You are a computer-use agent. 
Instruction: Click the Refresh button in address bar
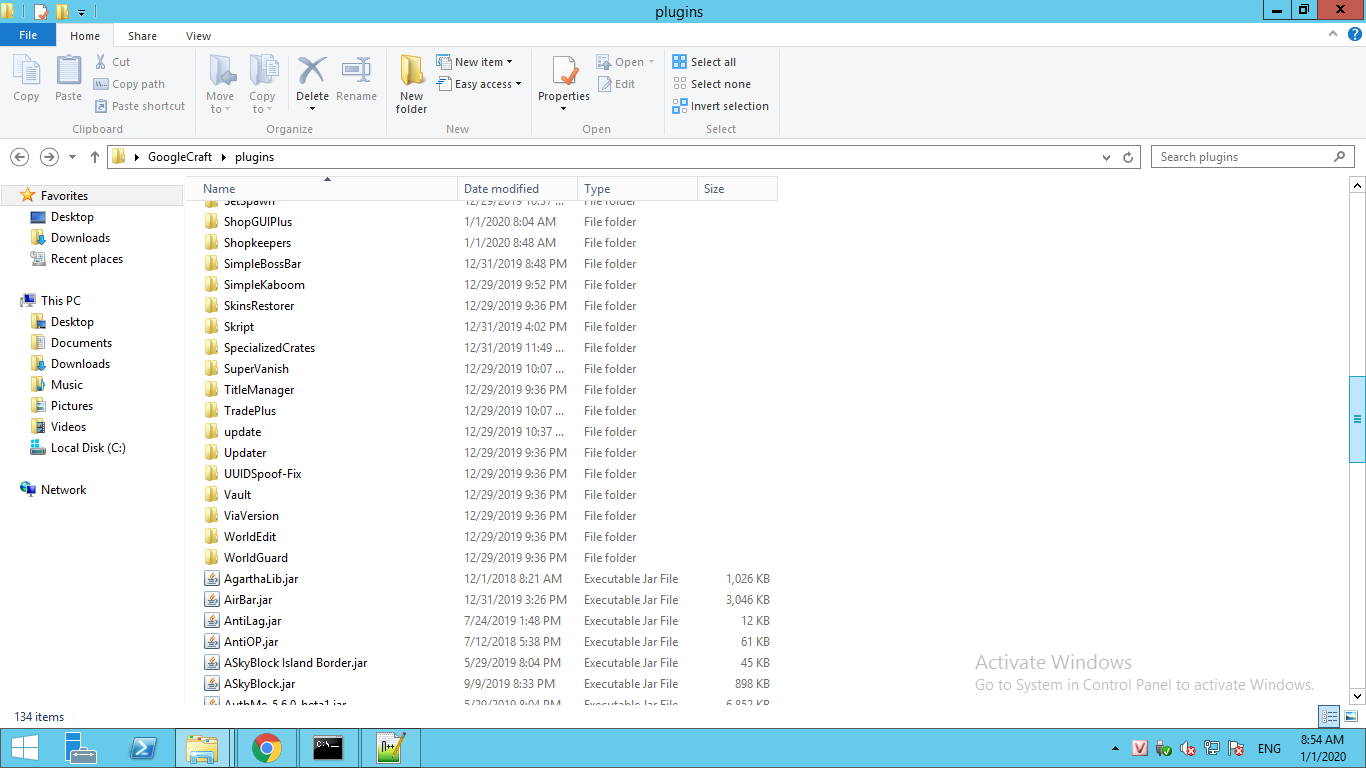point(1128,157)
